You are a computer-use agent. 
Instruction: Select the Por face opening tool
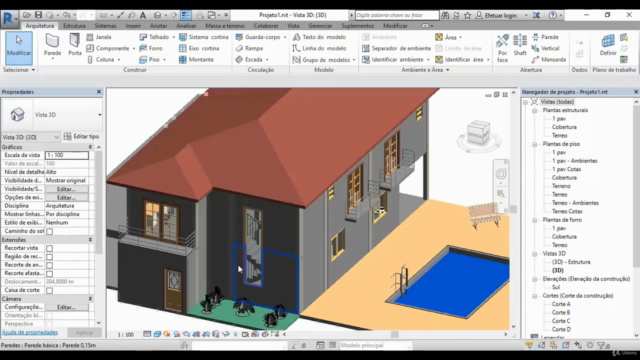click(502, 48)
